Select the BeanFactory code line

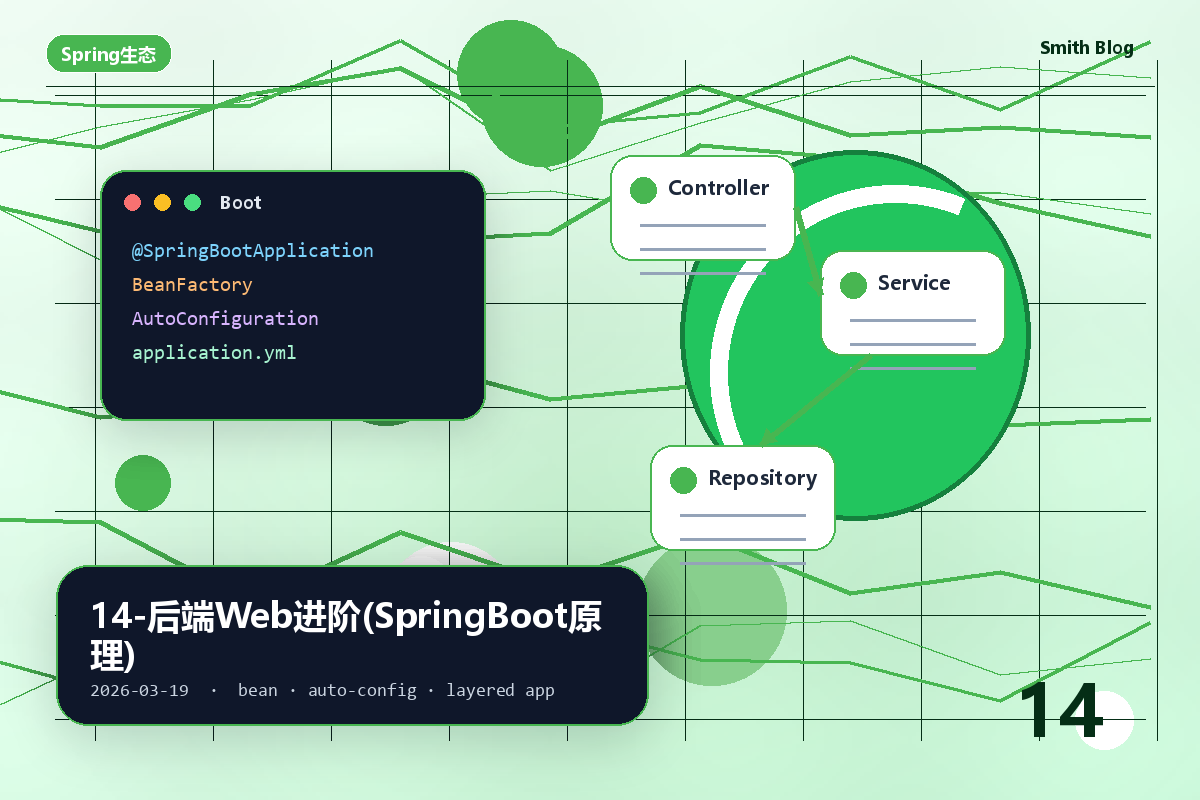192,285
